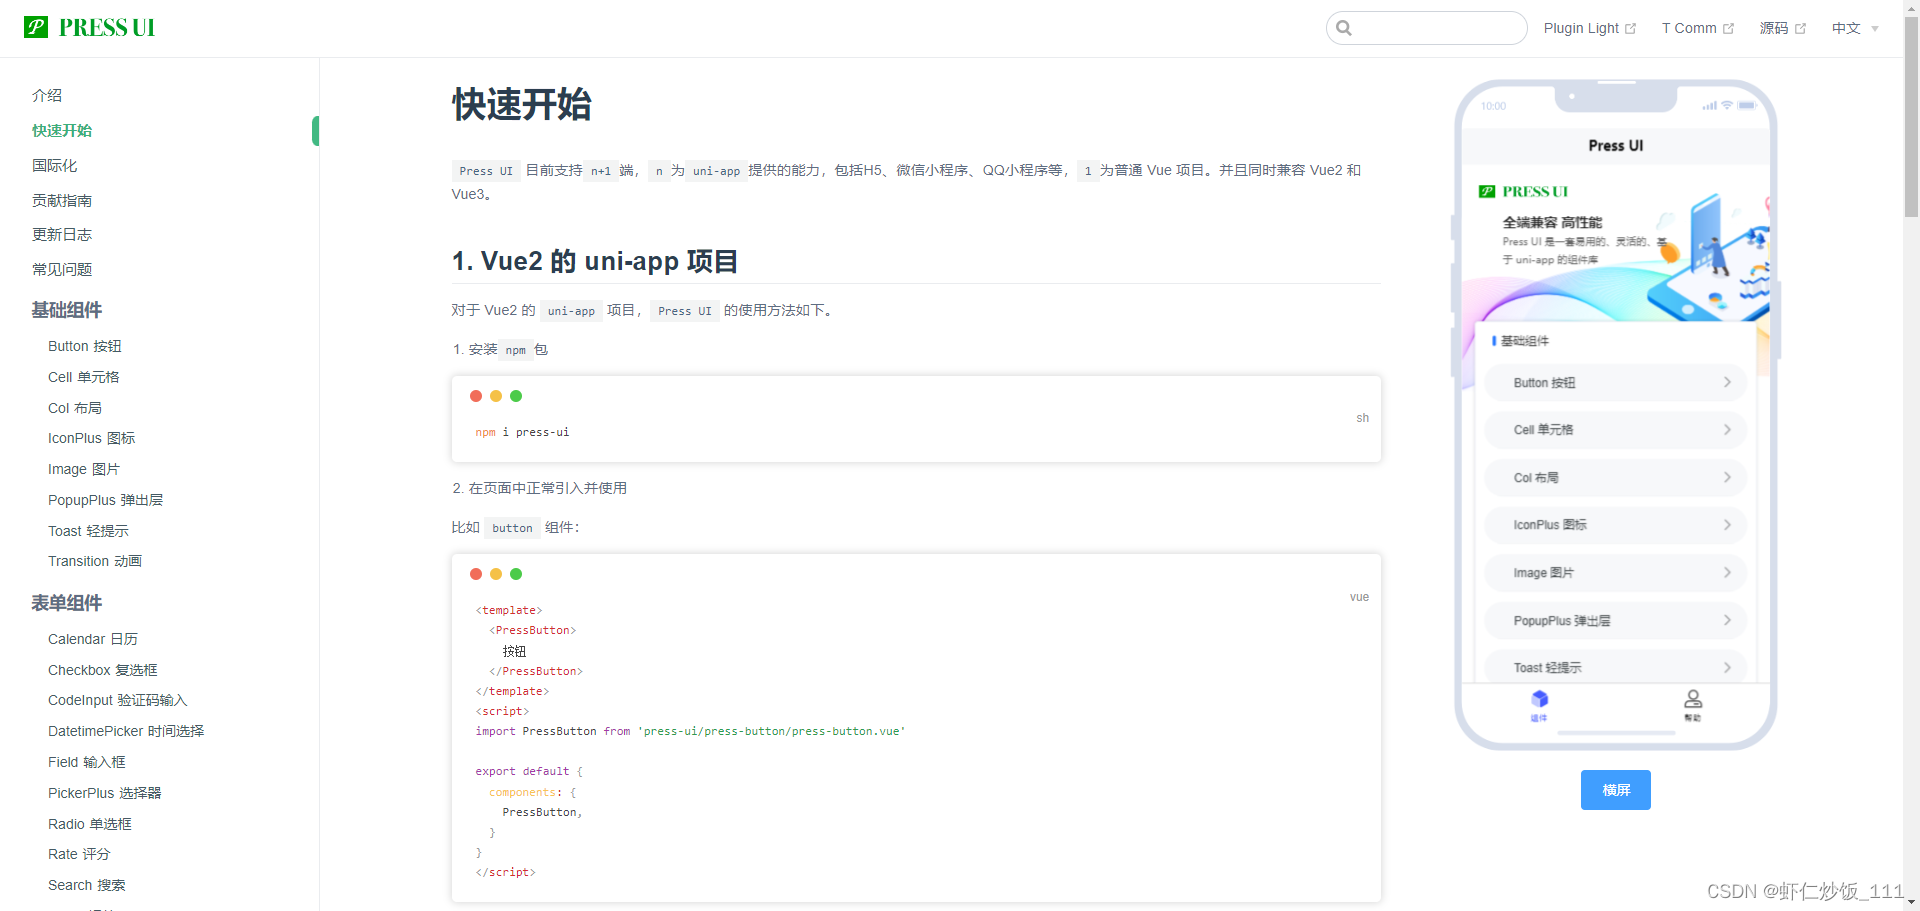The height and width of the screenshot is (911, 1920).
Task: Tap the 组件 tab icon in phone preview
Action: (x=1539, y=699)
